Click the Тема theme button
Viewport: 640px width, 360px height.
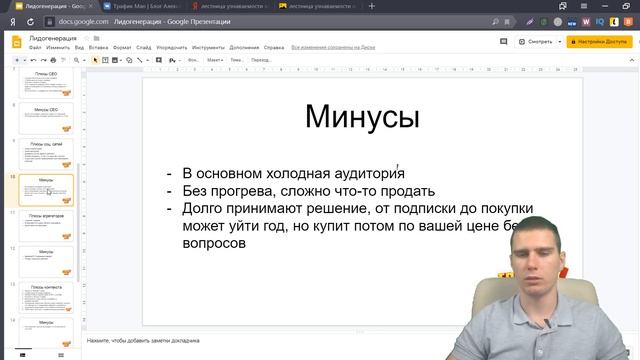237,60
